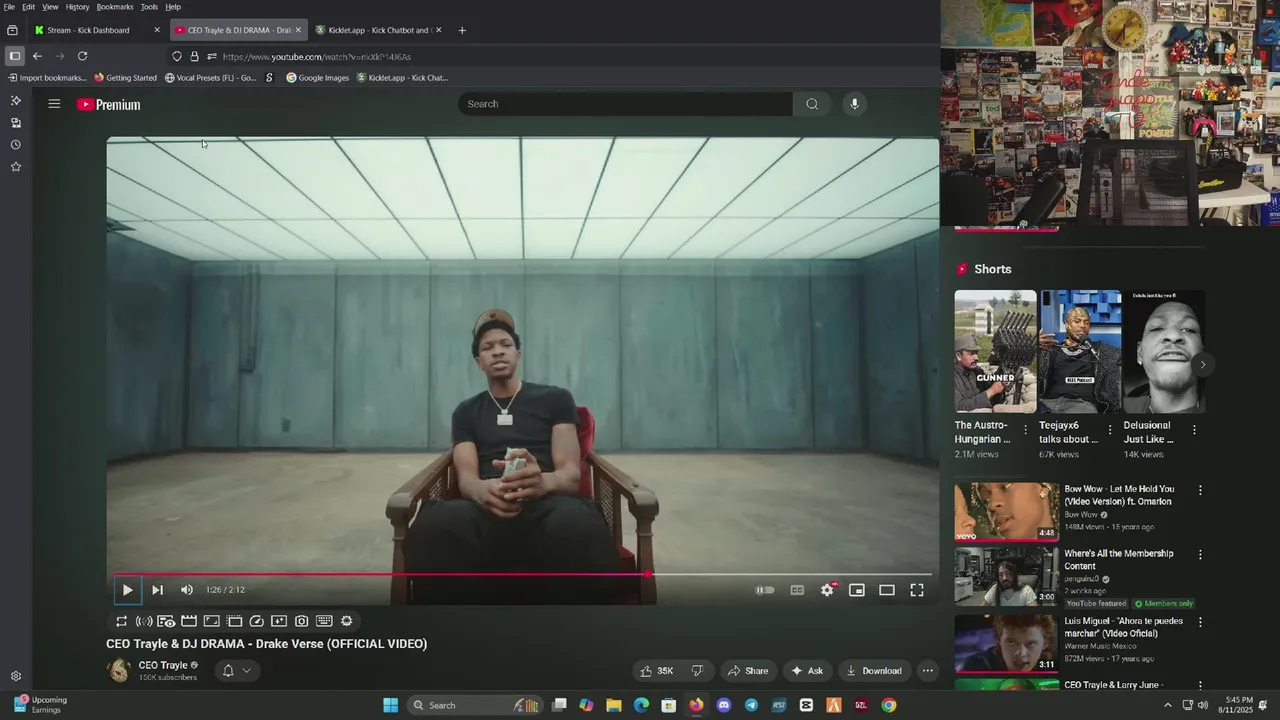The image size is (1280, 720).
Task: Open the Tools menu
Action: tap(149, 7)
